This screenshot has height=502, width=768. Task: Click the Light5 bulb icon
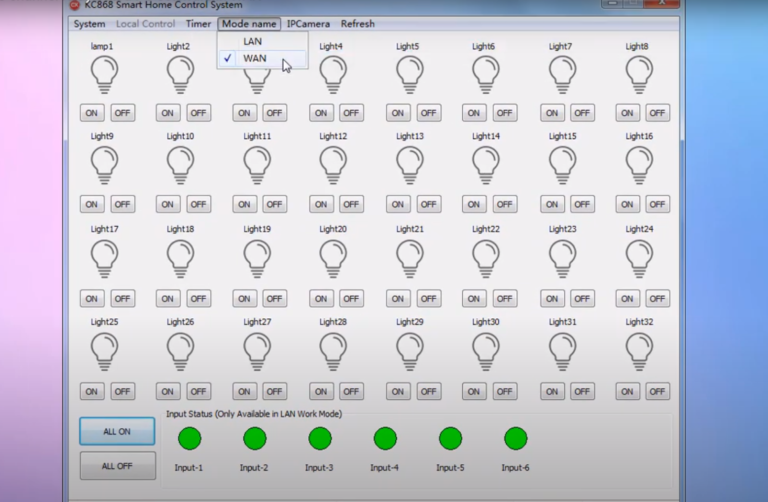[x=409, y=74]
